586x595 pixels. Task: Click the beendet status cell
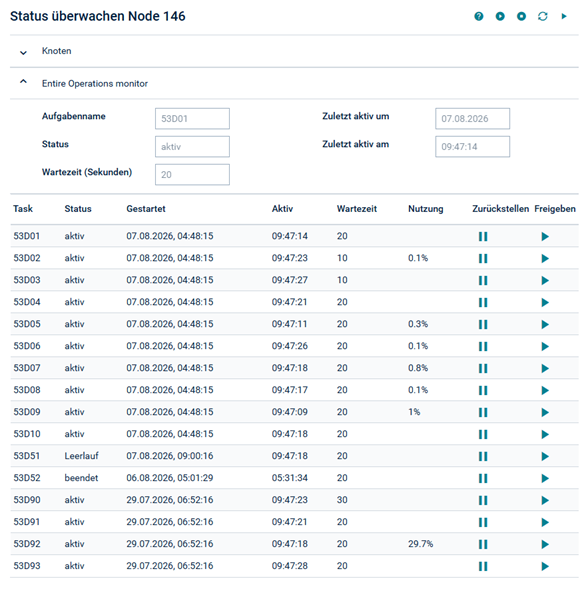[81, 478]
